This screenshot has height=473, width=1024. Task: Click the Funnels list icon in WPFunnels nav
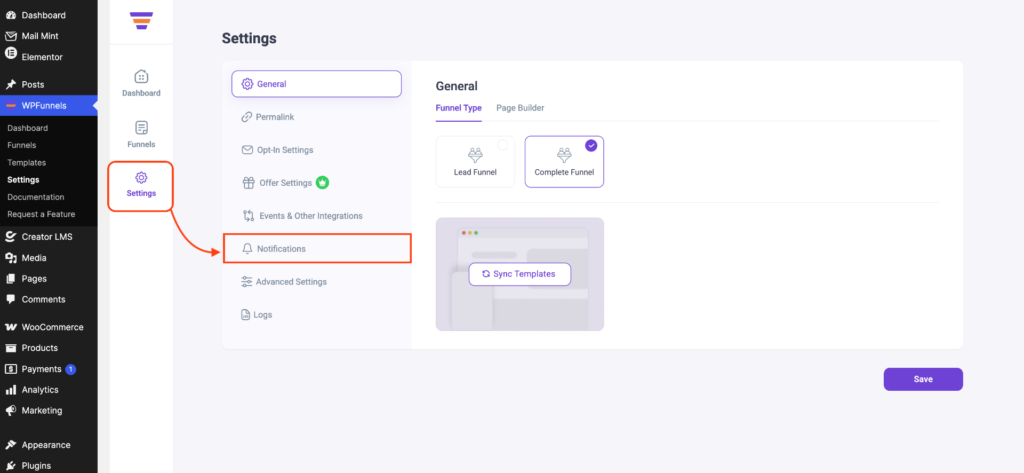[x=141, y=127]
